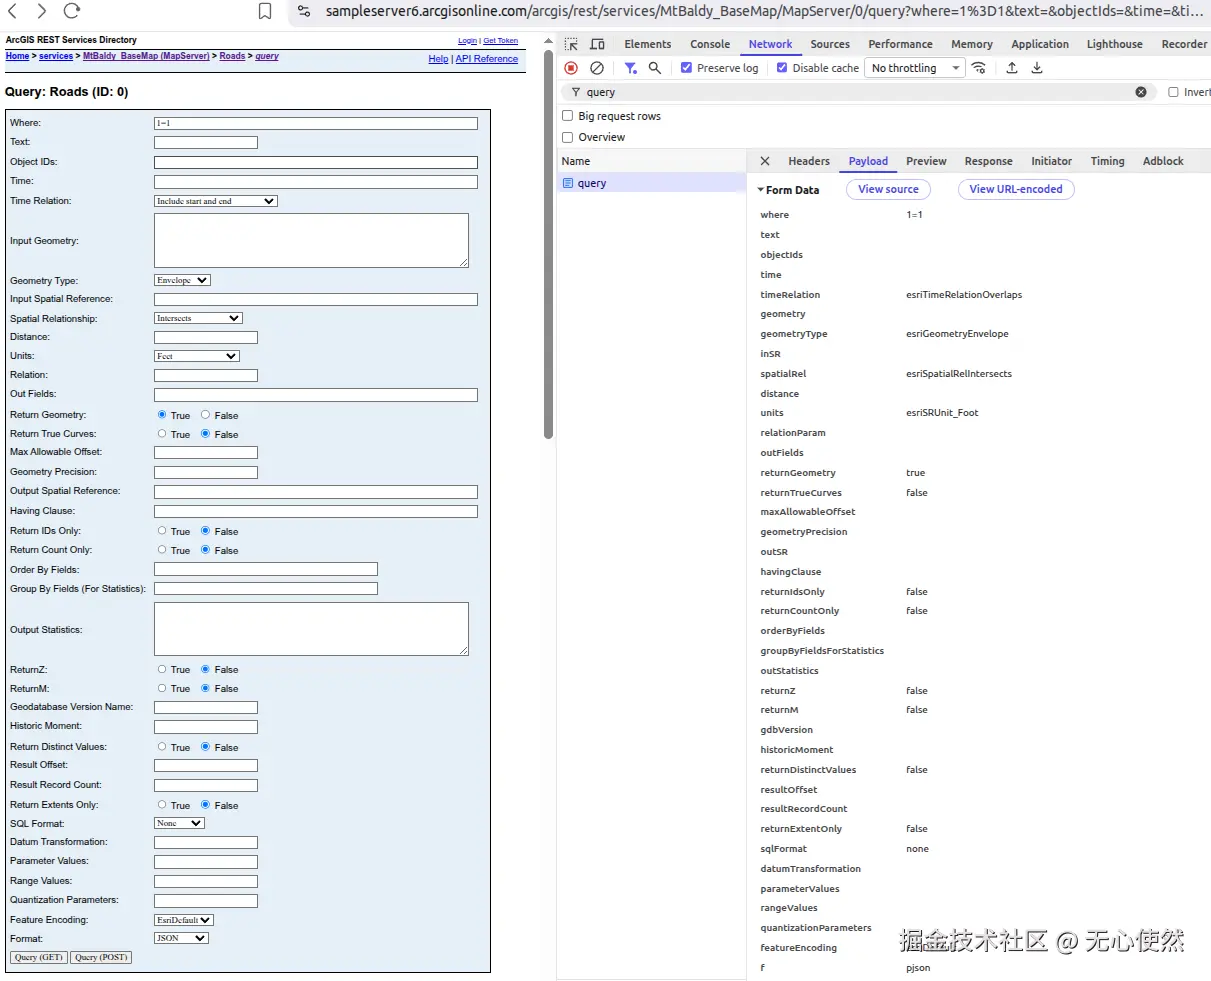This screenshot has width=1211, height=981.
Task: Switch to DevTools Elements tab
Action: click(648, 44)
